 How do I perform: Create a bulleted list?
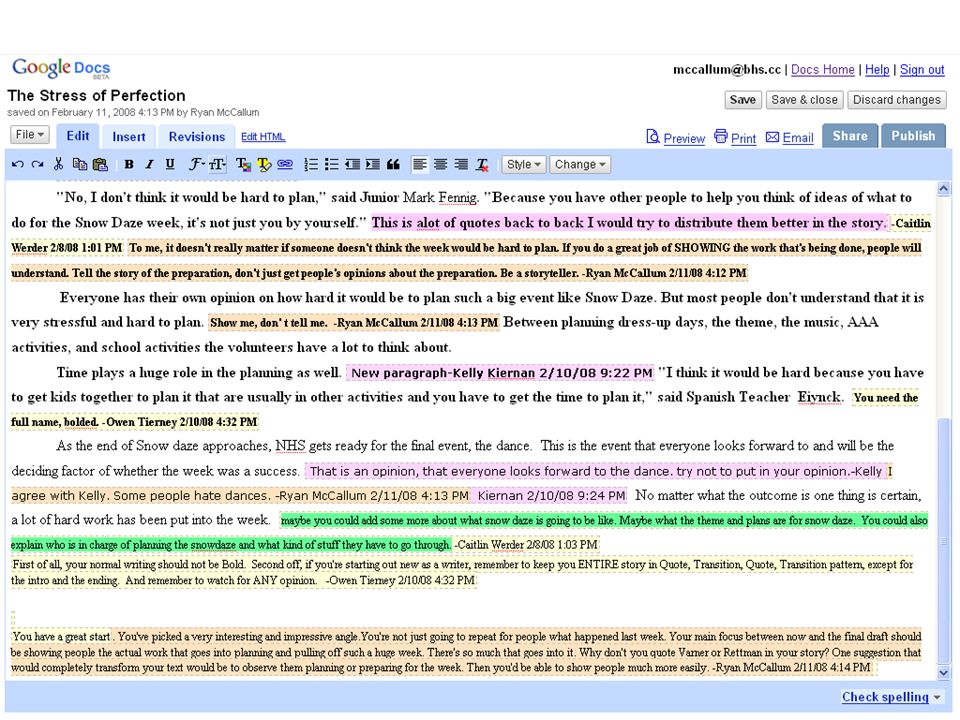coord(332,164)
